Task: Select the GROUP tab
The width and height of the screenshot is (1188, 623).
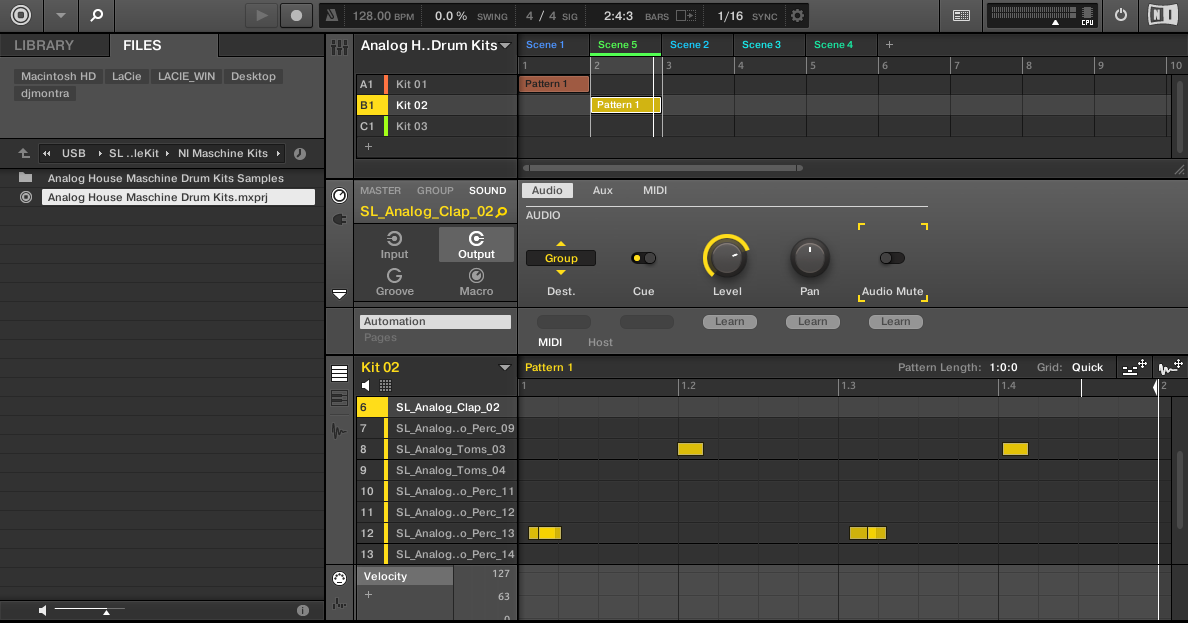Action: pos(435,191)
